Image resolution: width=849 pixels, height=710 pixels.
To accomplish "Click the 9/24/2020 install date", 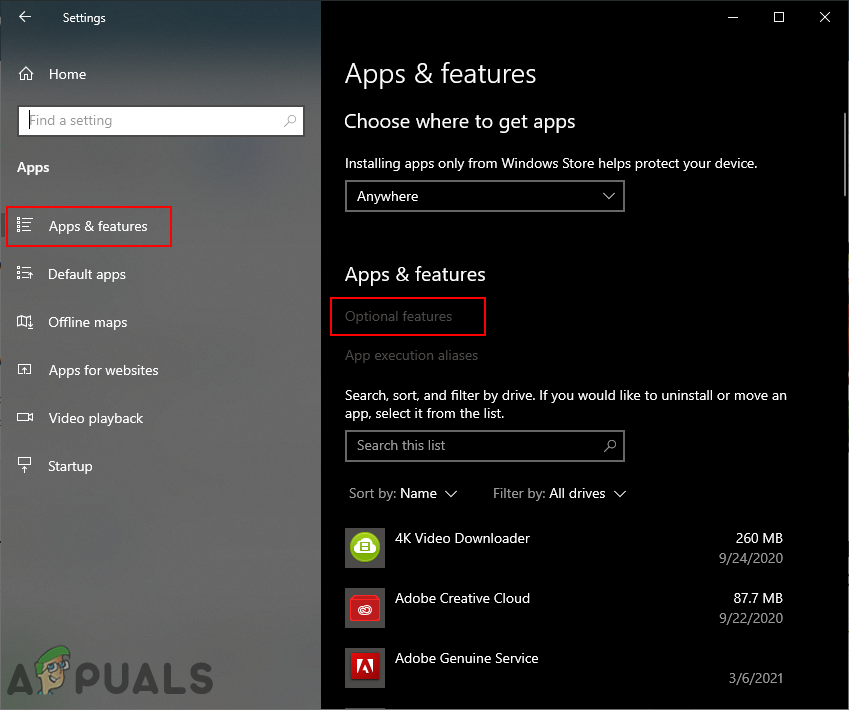I will click(x=751, y=558).
